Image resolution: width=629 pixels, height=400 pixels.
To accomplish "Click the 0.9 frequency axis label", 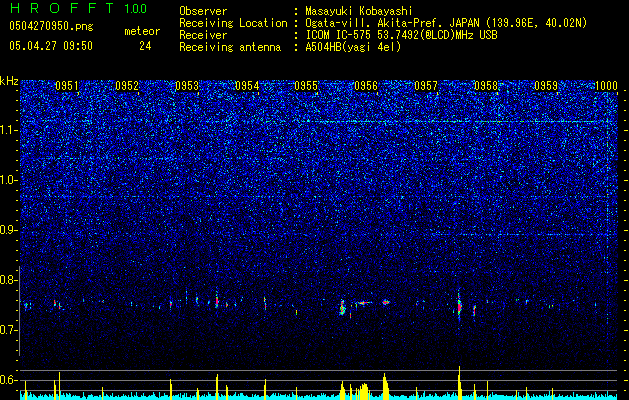I will 8,230.
